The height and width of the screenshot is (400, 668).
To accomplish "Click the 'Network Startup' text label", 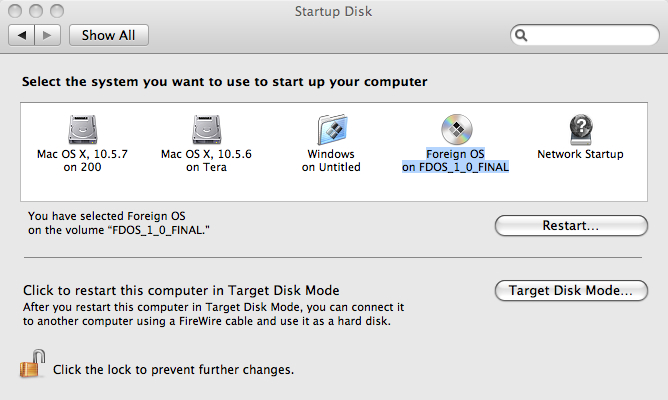I will coord(580,154).
